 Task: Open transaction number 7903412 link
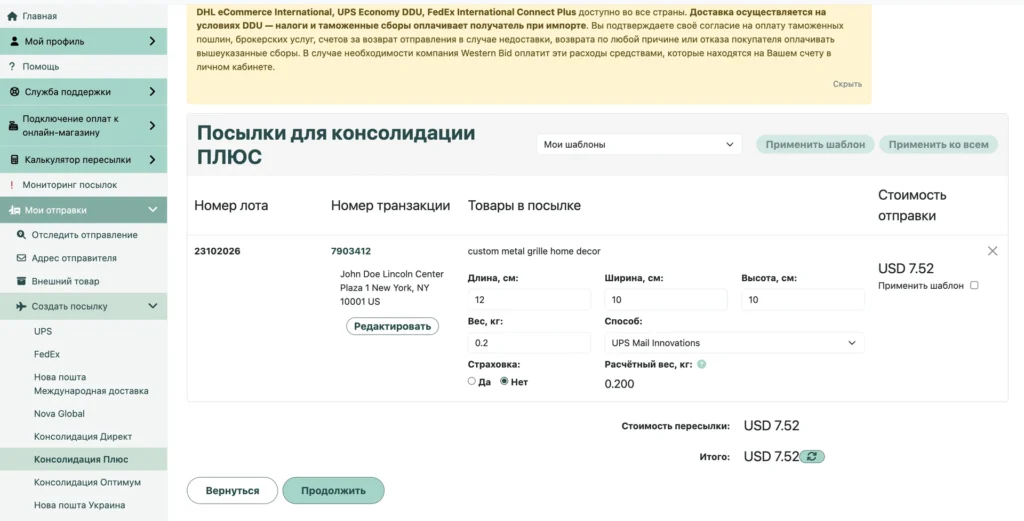[351, 251]
